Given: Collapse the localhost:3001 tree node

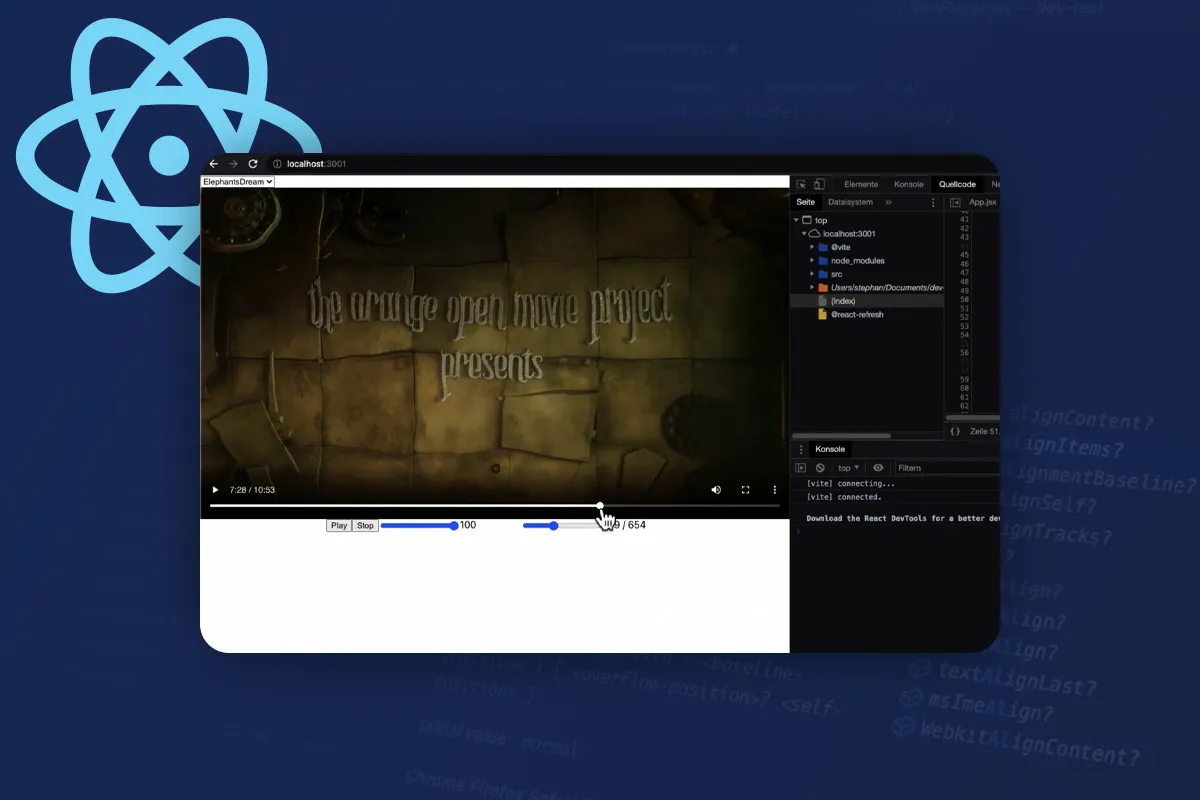Looking at the screenshot, I should [x=804, y=233].
